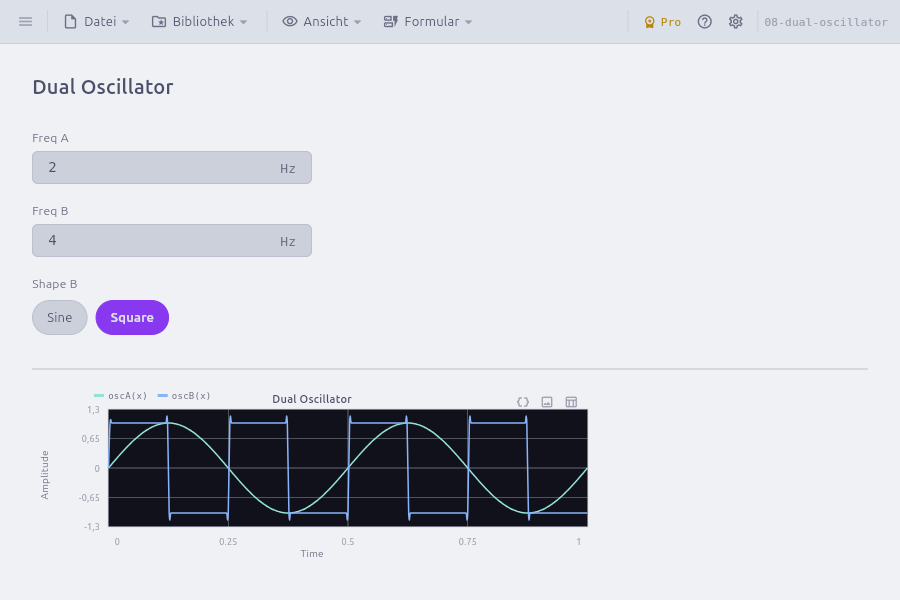This screenshot has width=900, height=600.
Task: Click the 0.75 tick on Time axis
Action: click(467, 541)
